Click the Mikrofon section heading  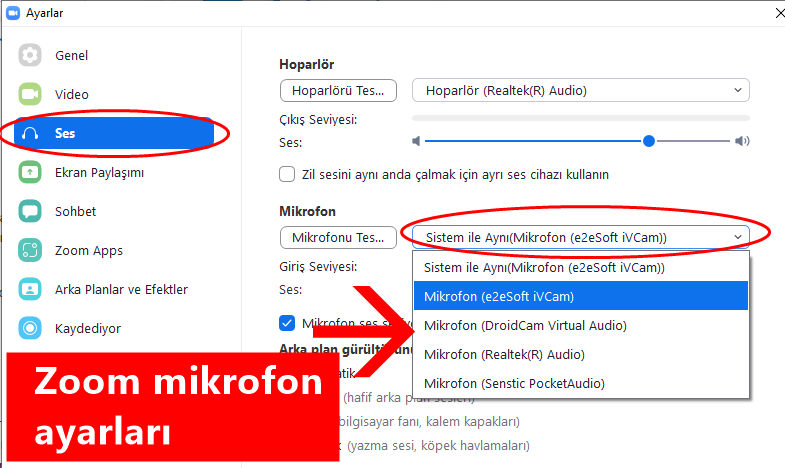click(307, 211)
